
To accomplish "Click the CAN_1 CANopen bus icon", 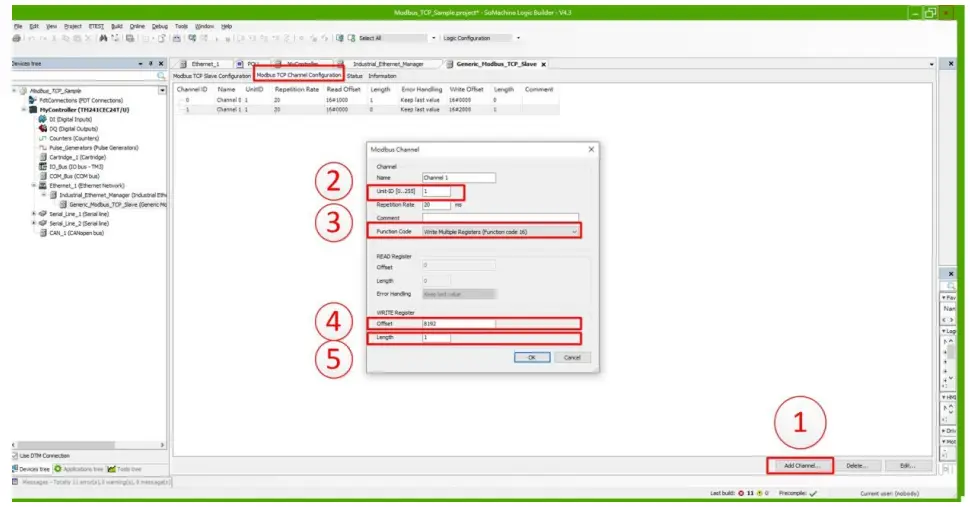I will (43, 233).
